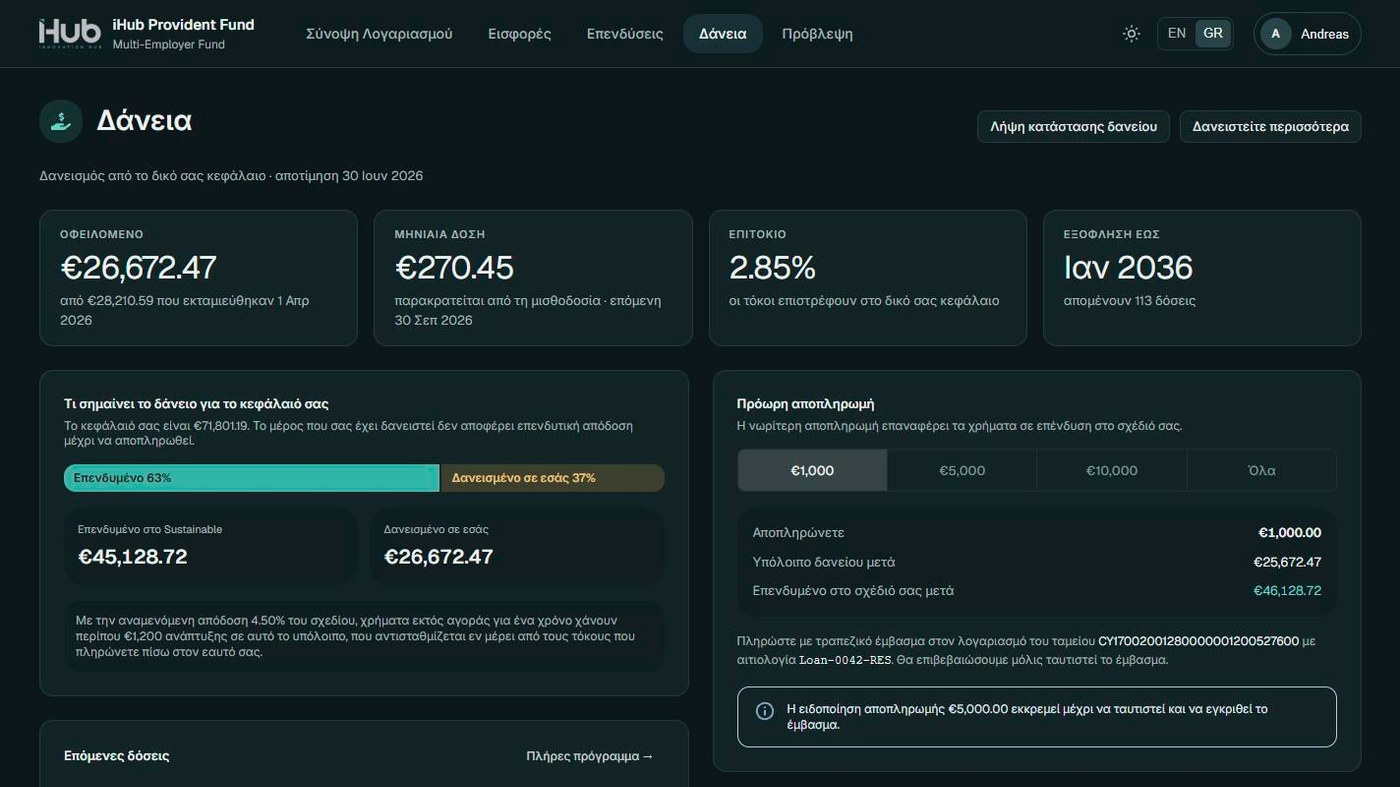Click the Μηνιαία Δόση €270.45 card
This screenshot has height=787, width=1400.
[533, 278]
